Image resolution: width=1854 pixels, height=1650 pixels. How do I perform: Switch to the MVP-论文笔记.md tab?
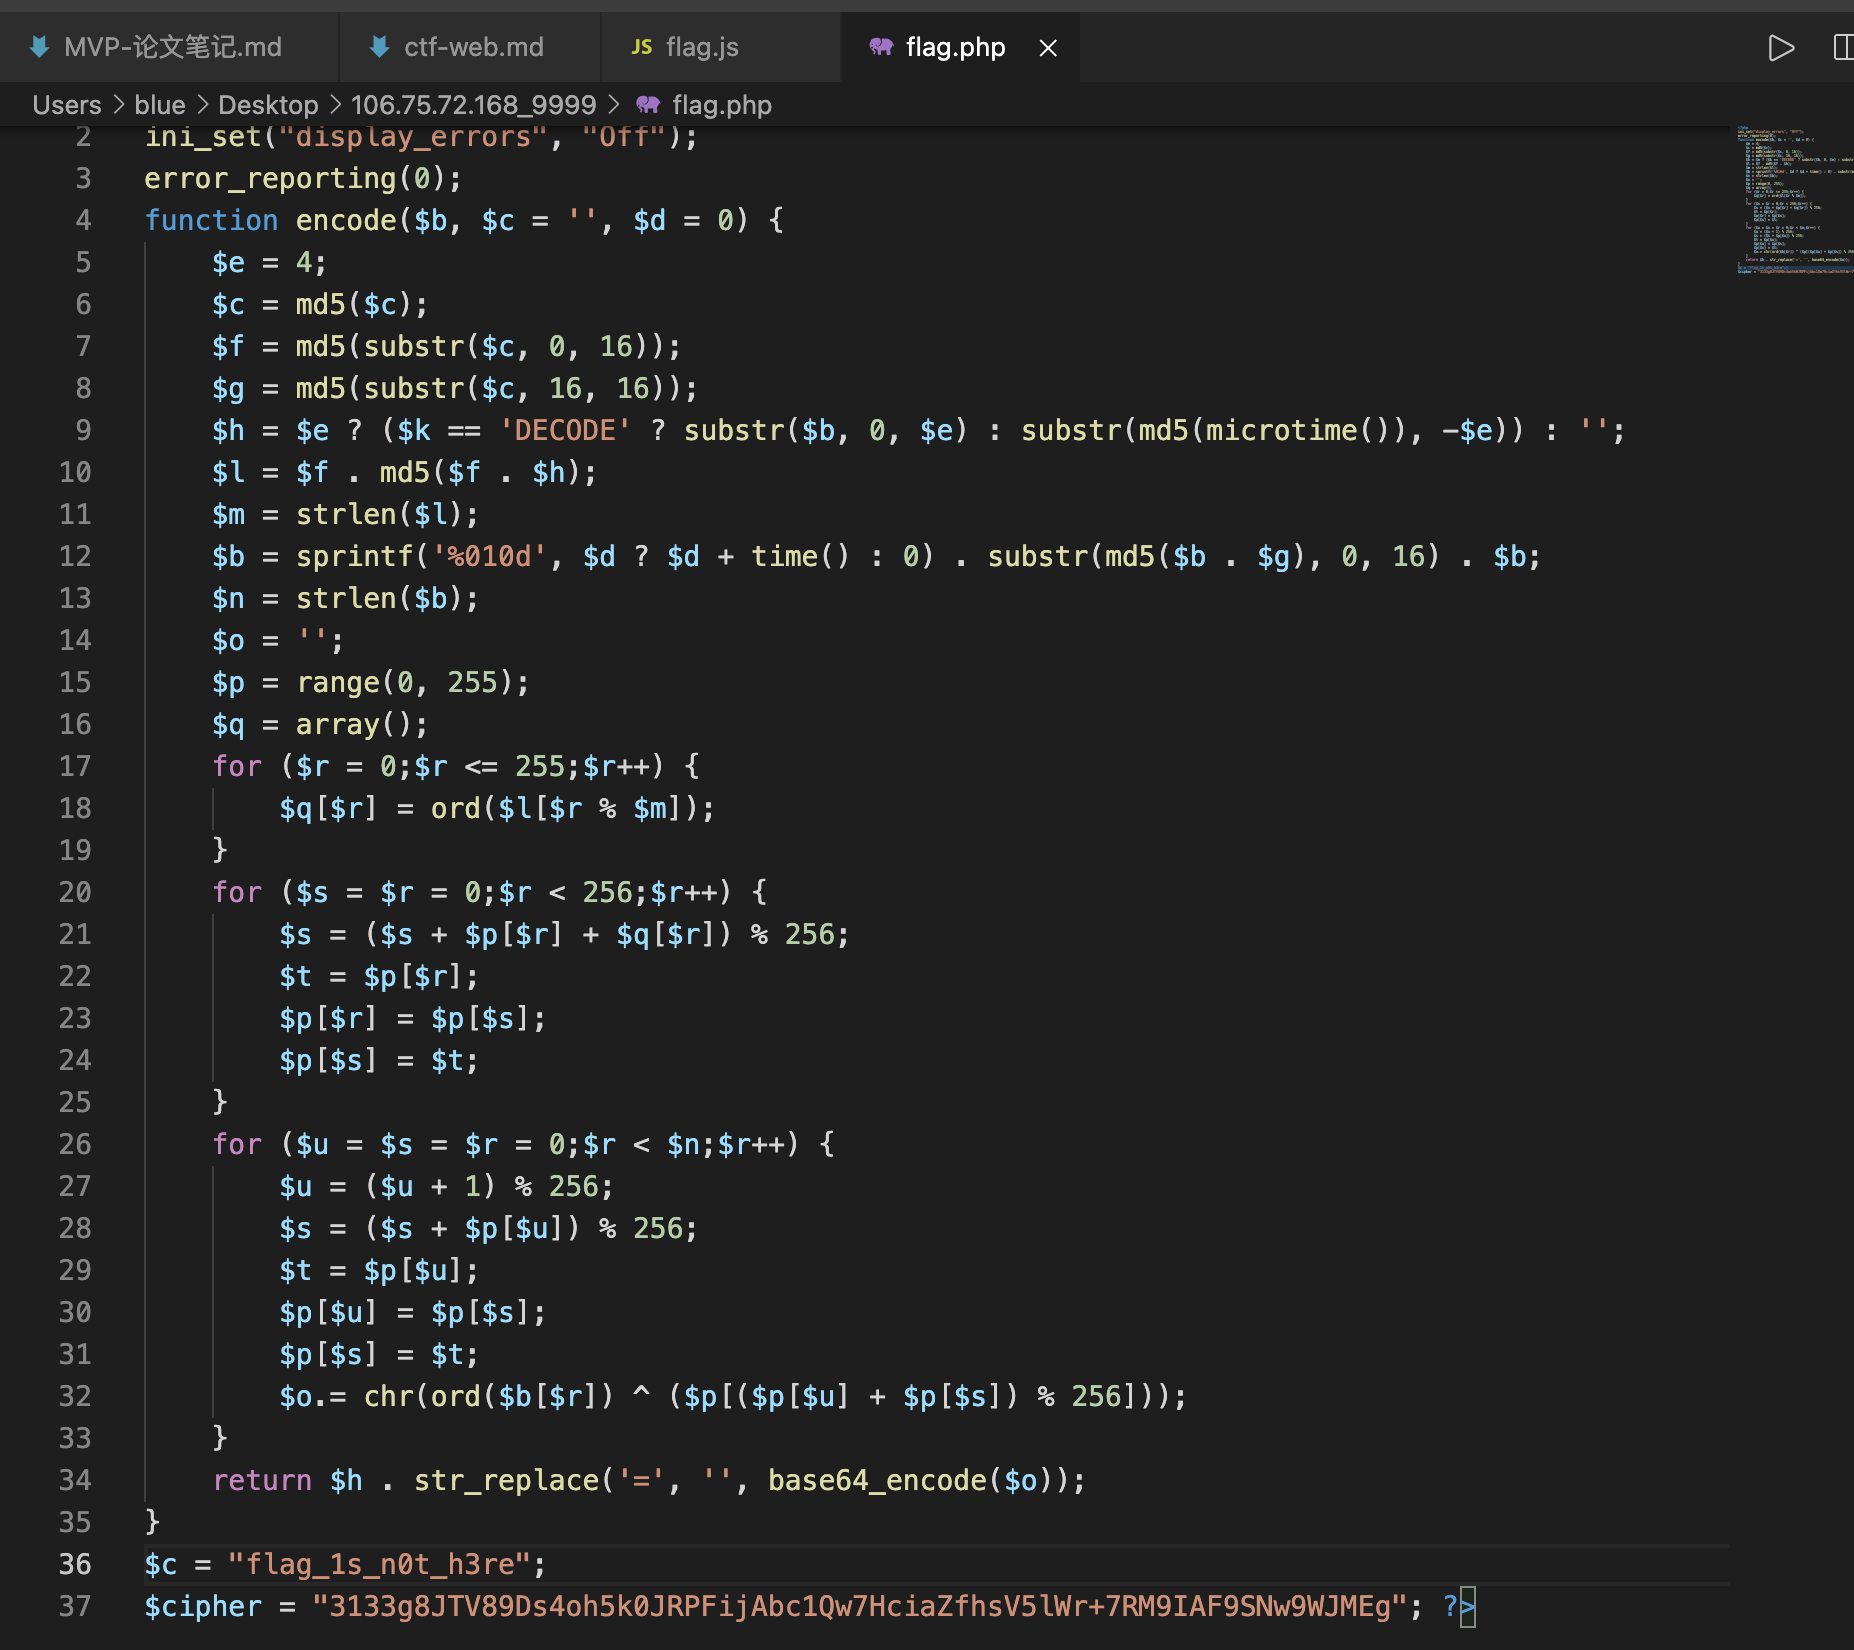pos(168,47)
